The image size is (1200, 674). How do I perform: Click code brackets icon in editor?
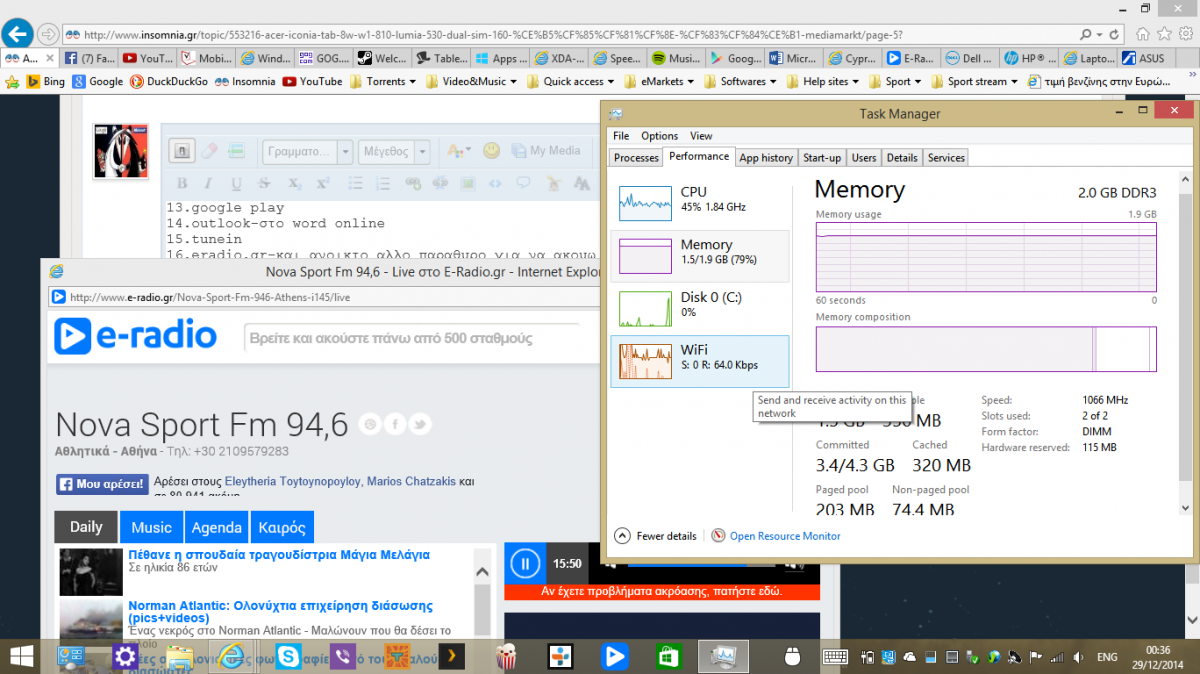click(x=495, y=184)
